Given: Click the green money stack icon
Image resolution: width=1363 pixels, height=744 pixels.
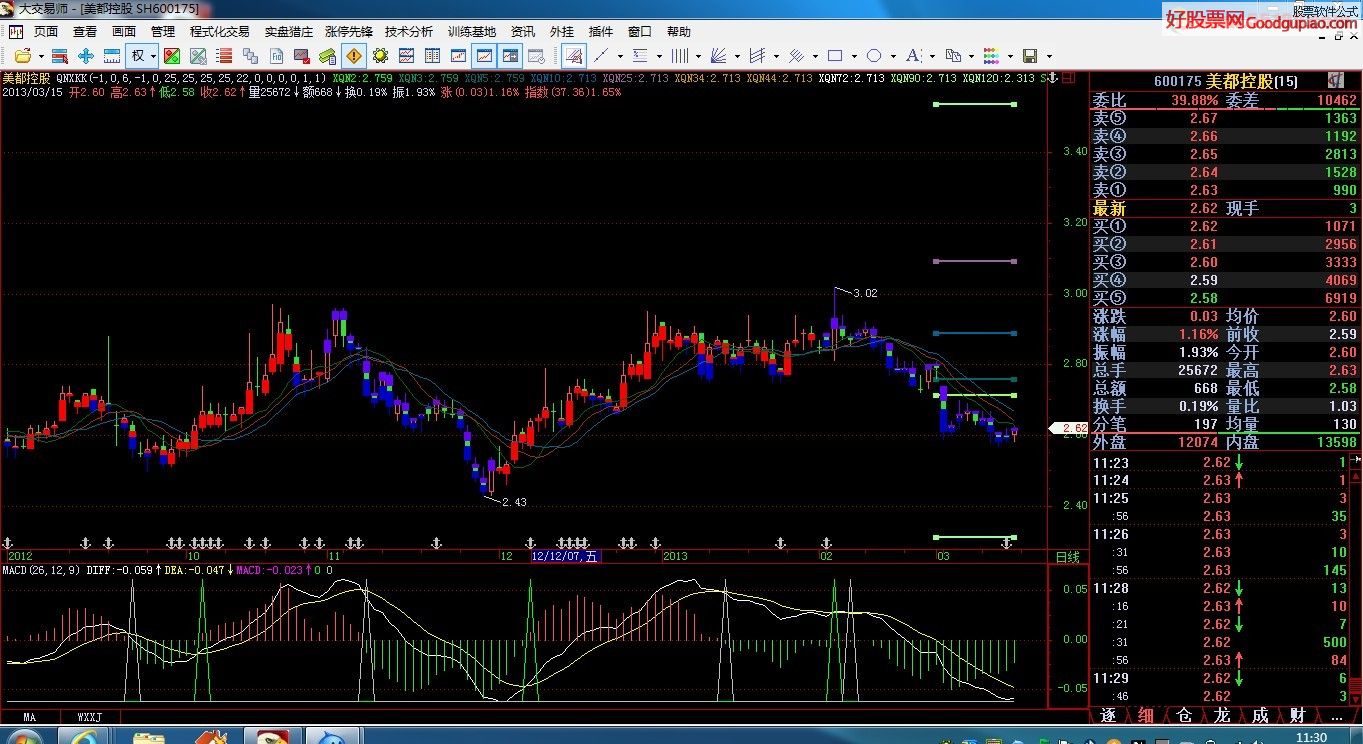Looking at the screenshot, I should tap(328, 56).
